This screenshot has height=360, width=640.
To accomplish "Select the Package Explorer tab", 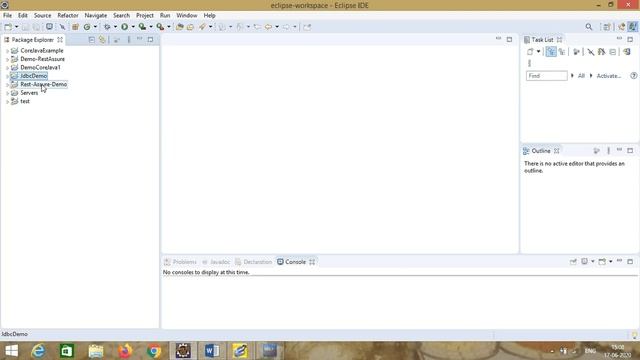I will [33, 40].
